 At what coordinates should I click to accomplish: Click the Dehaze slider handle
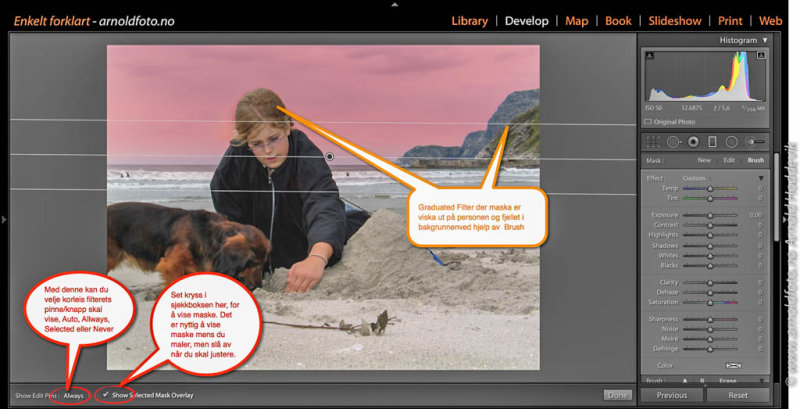click(710, 293)
